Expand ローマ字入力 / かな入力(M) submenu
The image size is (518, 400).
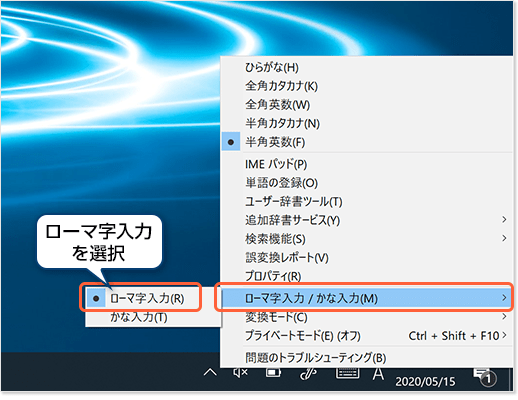click(x=367, y=298)
